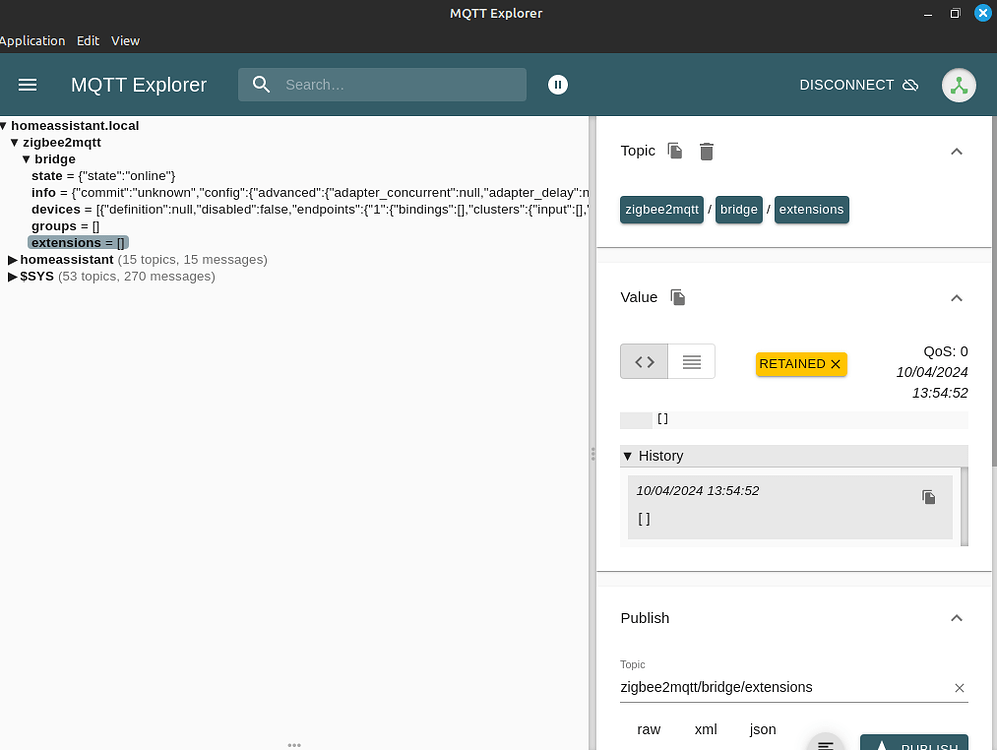
Task: Select the info topic row
Action: [310, 193]
